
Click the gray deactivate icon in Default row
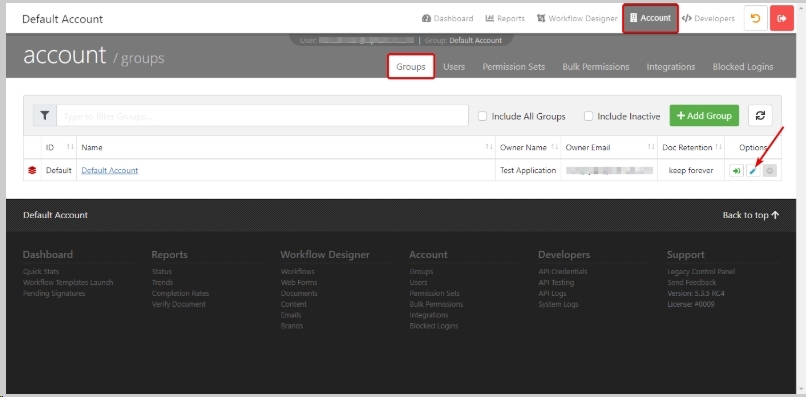(x=770, y=171)
